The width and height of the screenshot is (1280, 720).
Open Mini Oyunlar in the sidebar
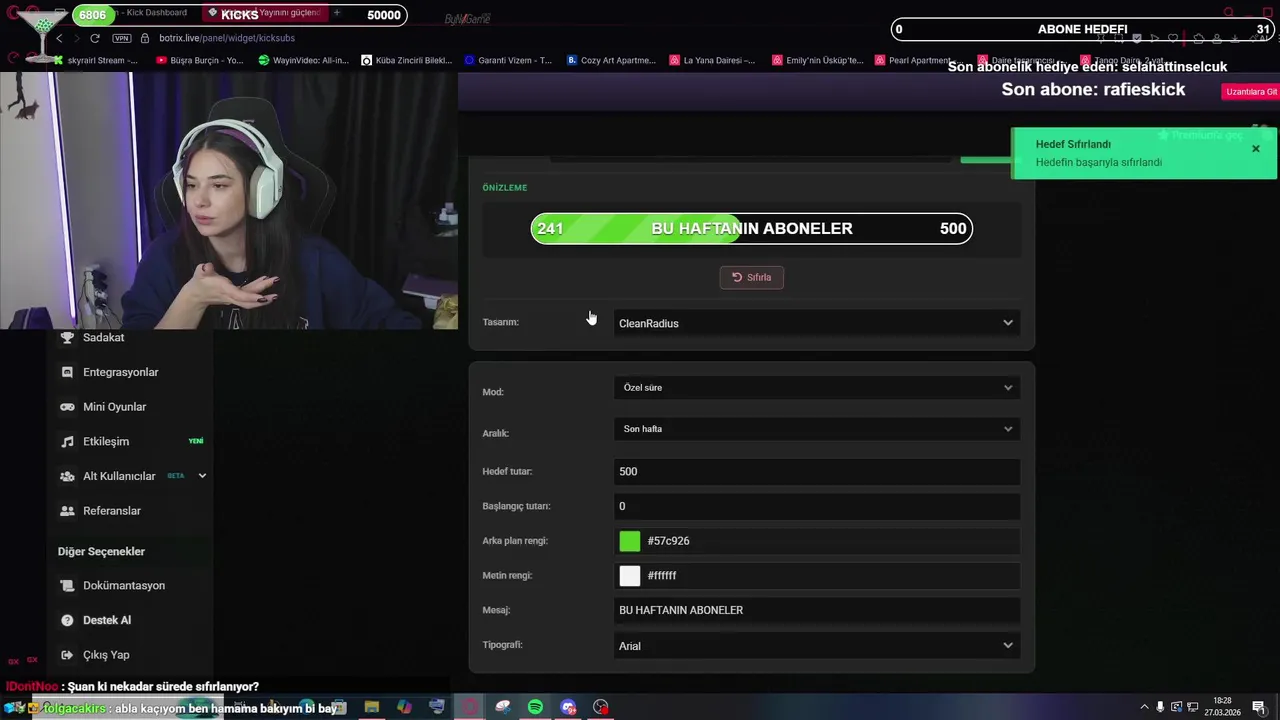click(114, 407)
